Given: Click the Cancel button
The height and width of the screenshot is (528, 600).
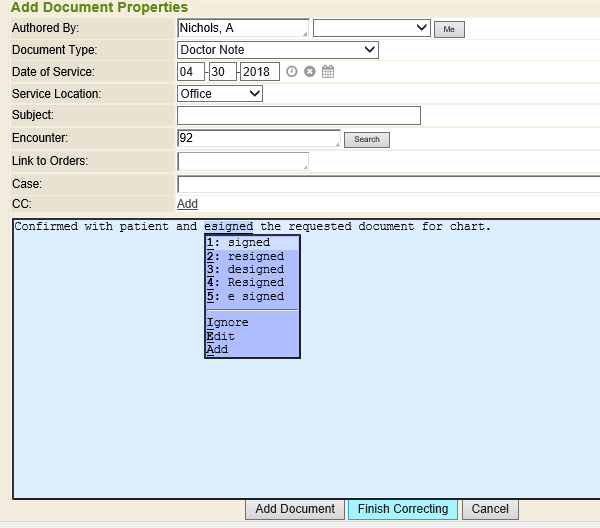Looking at the screenshot, I should pyautogui.click(x=490, y=509).
